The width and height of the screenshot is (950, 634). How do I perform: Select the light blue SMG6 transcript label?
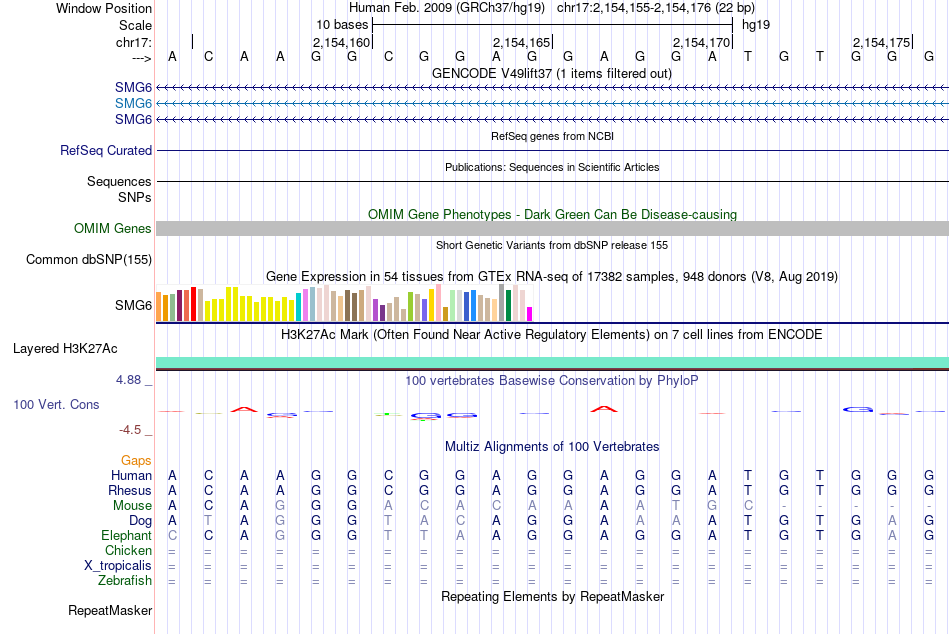pos(133,104)
